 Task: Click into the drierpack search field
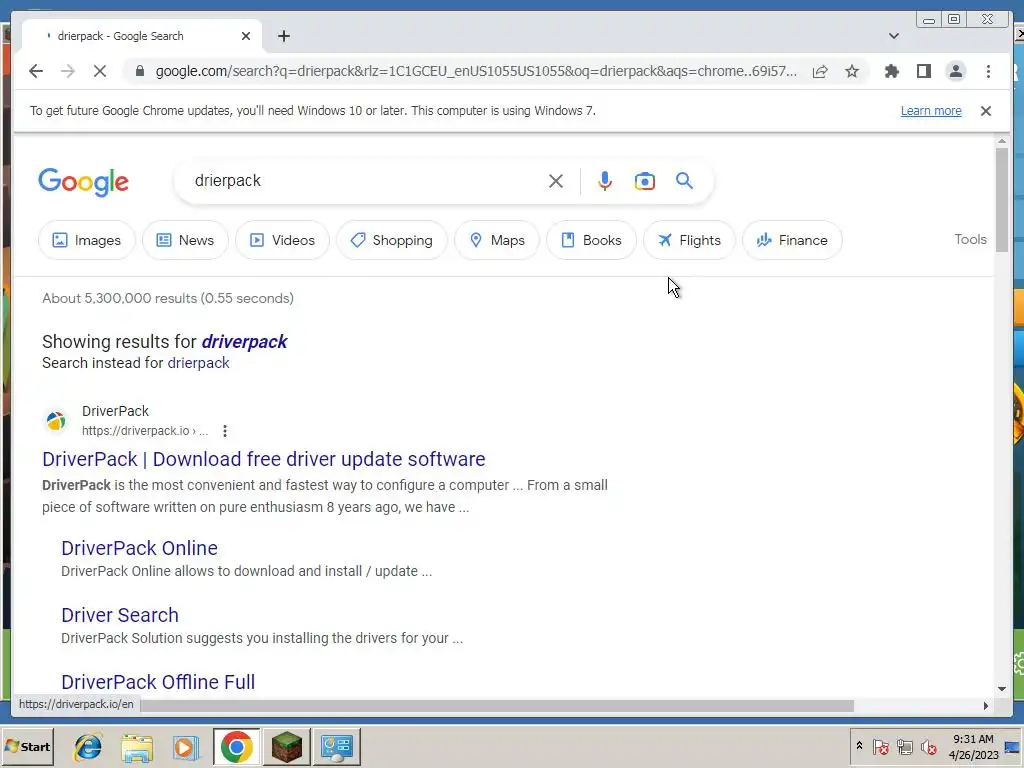click(x=366, y=181)
